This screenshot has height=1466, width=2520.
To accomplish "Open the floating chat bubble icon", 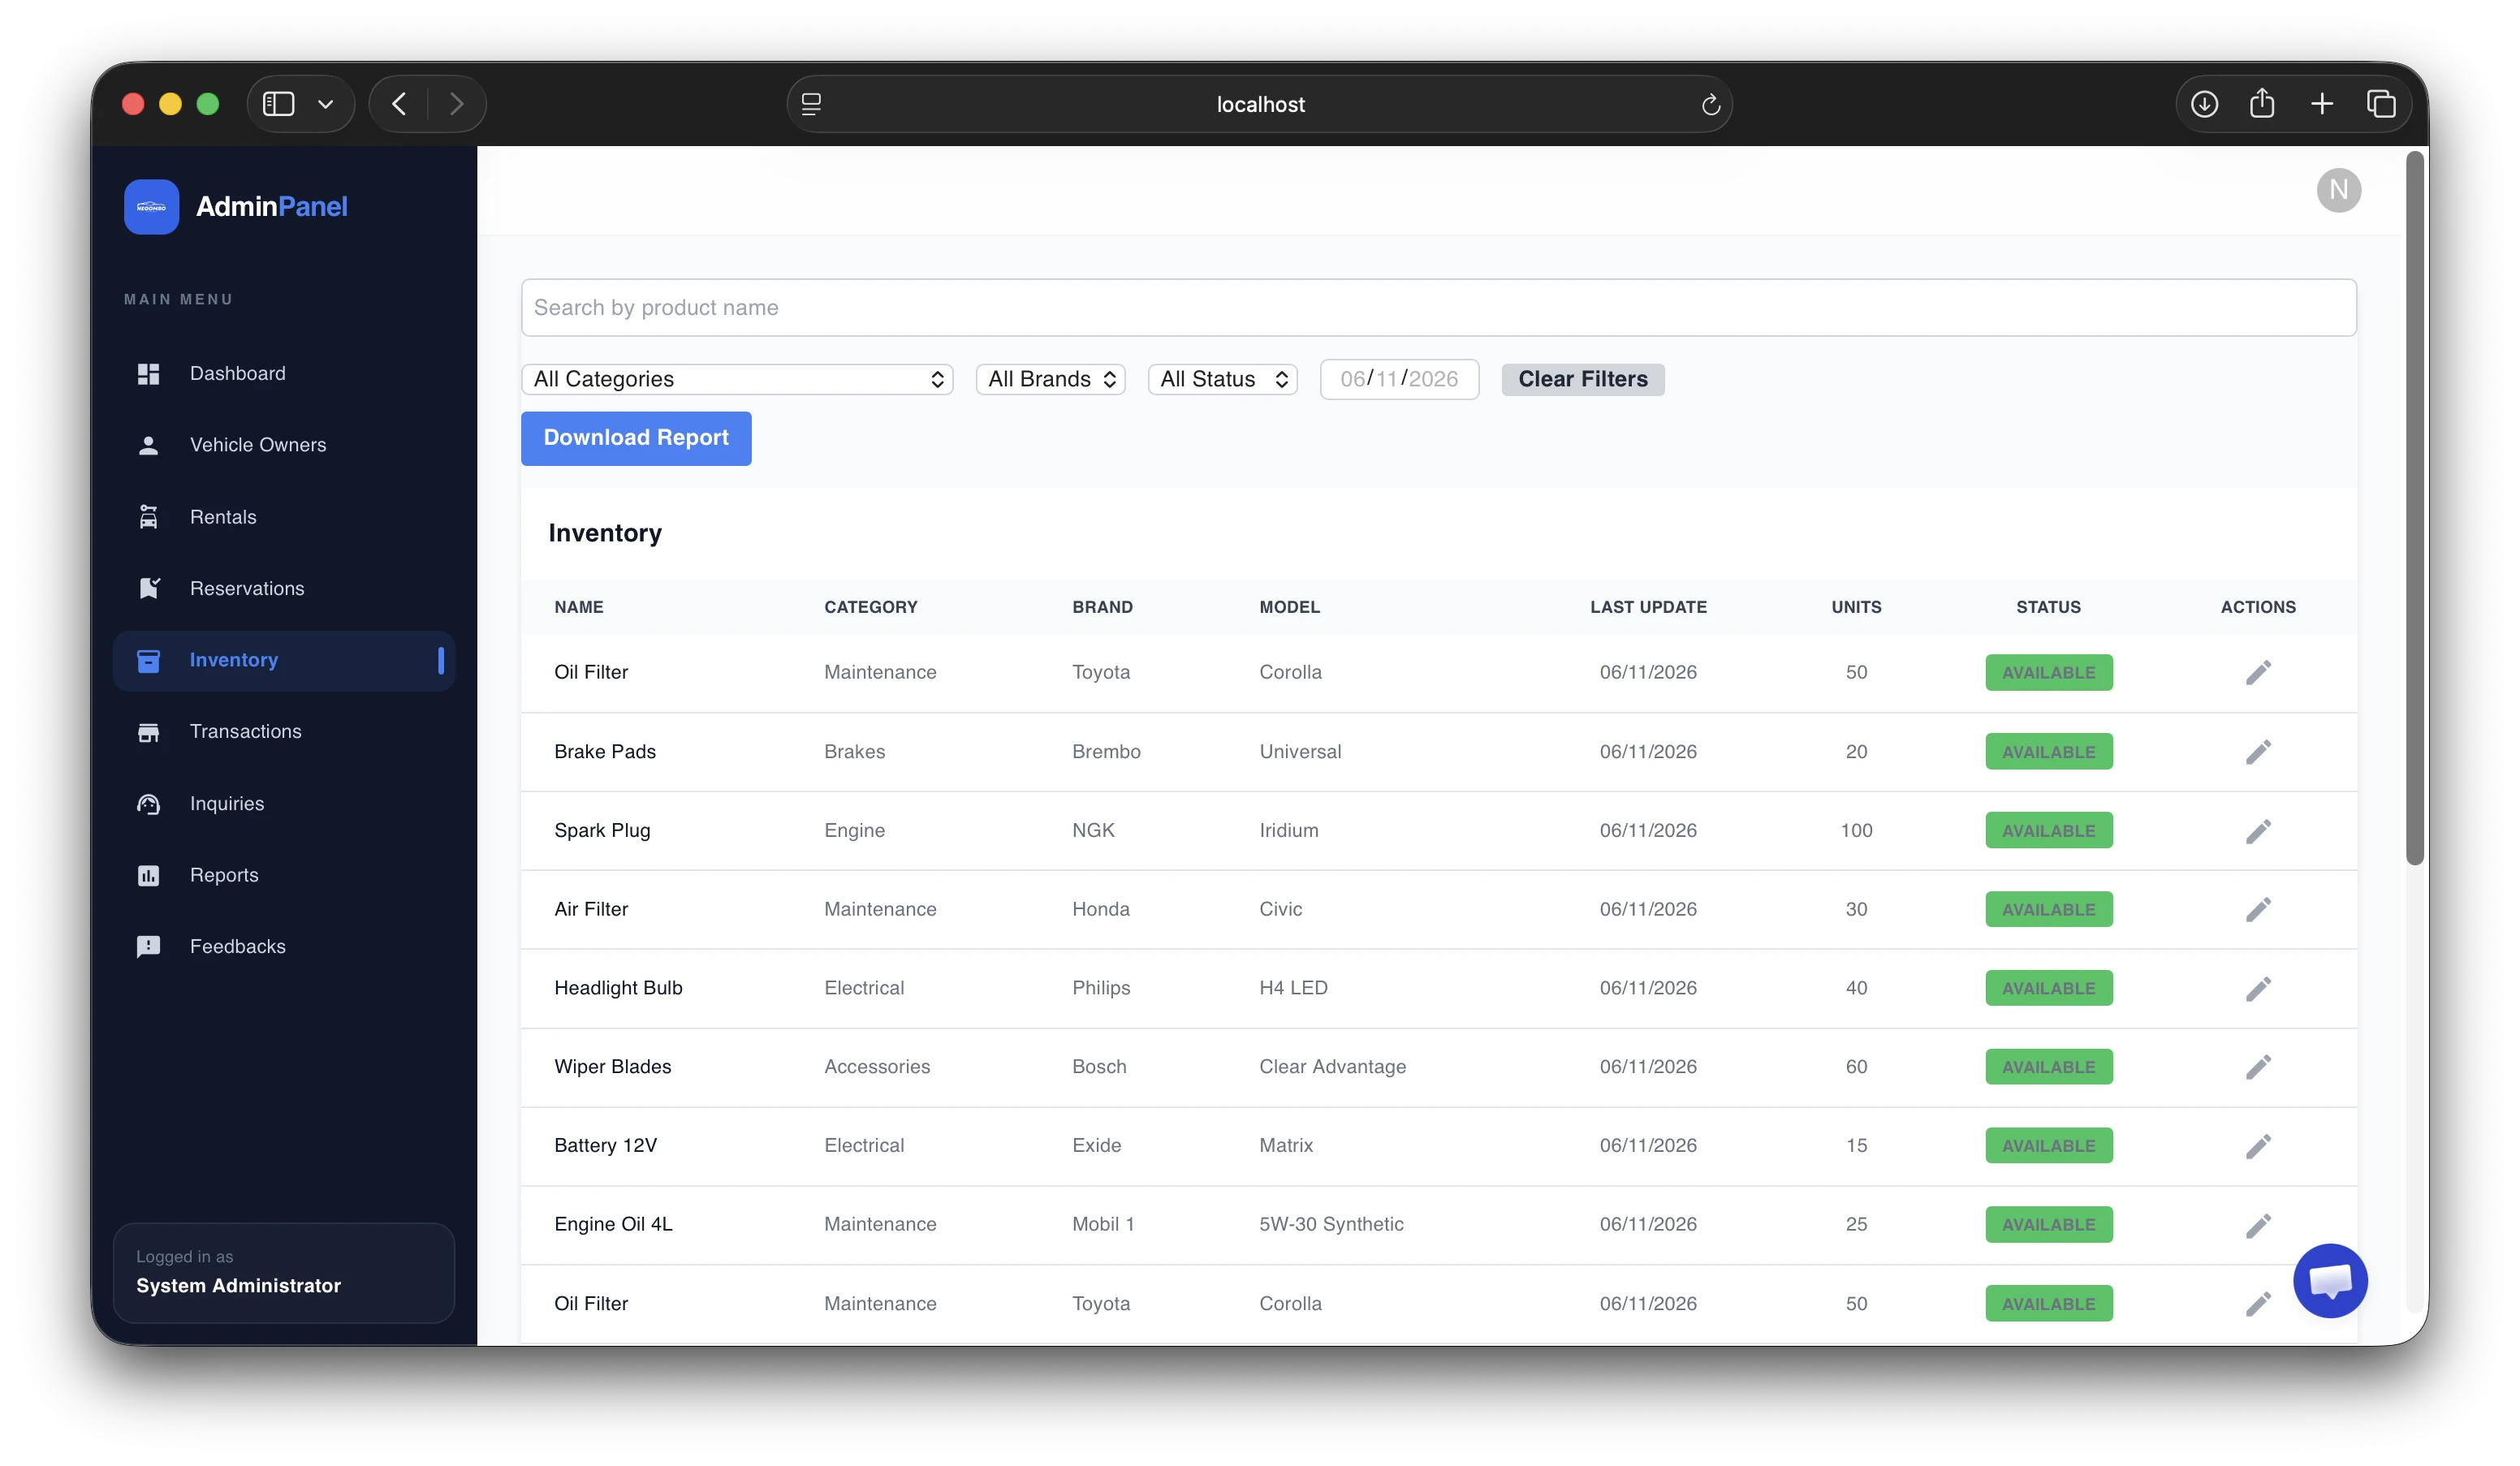I will point(2330,1281).
